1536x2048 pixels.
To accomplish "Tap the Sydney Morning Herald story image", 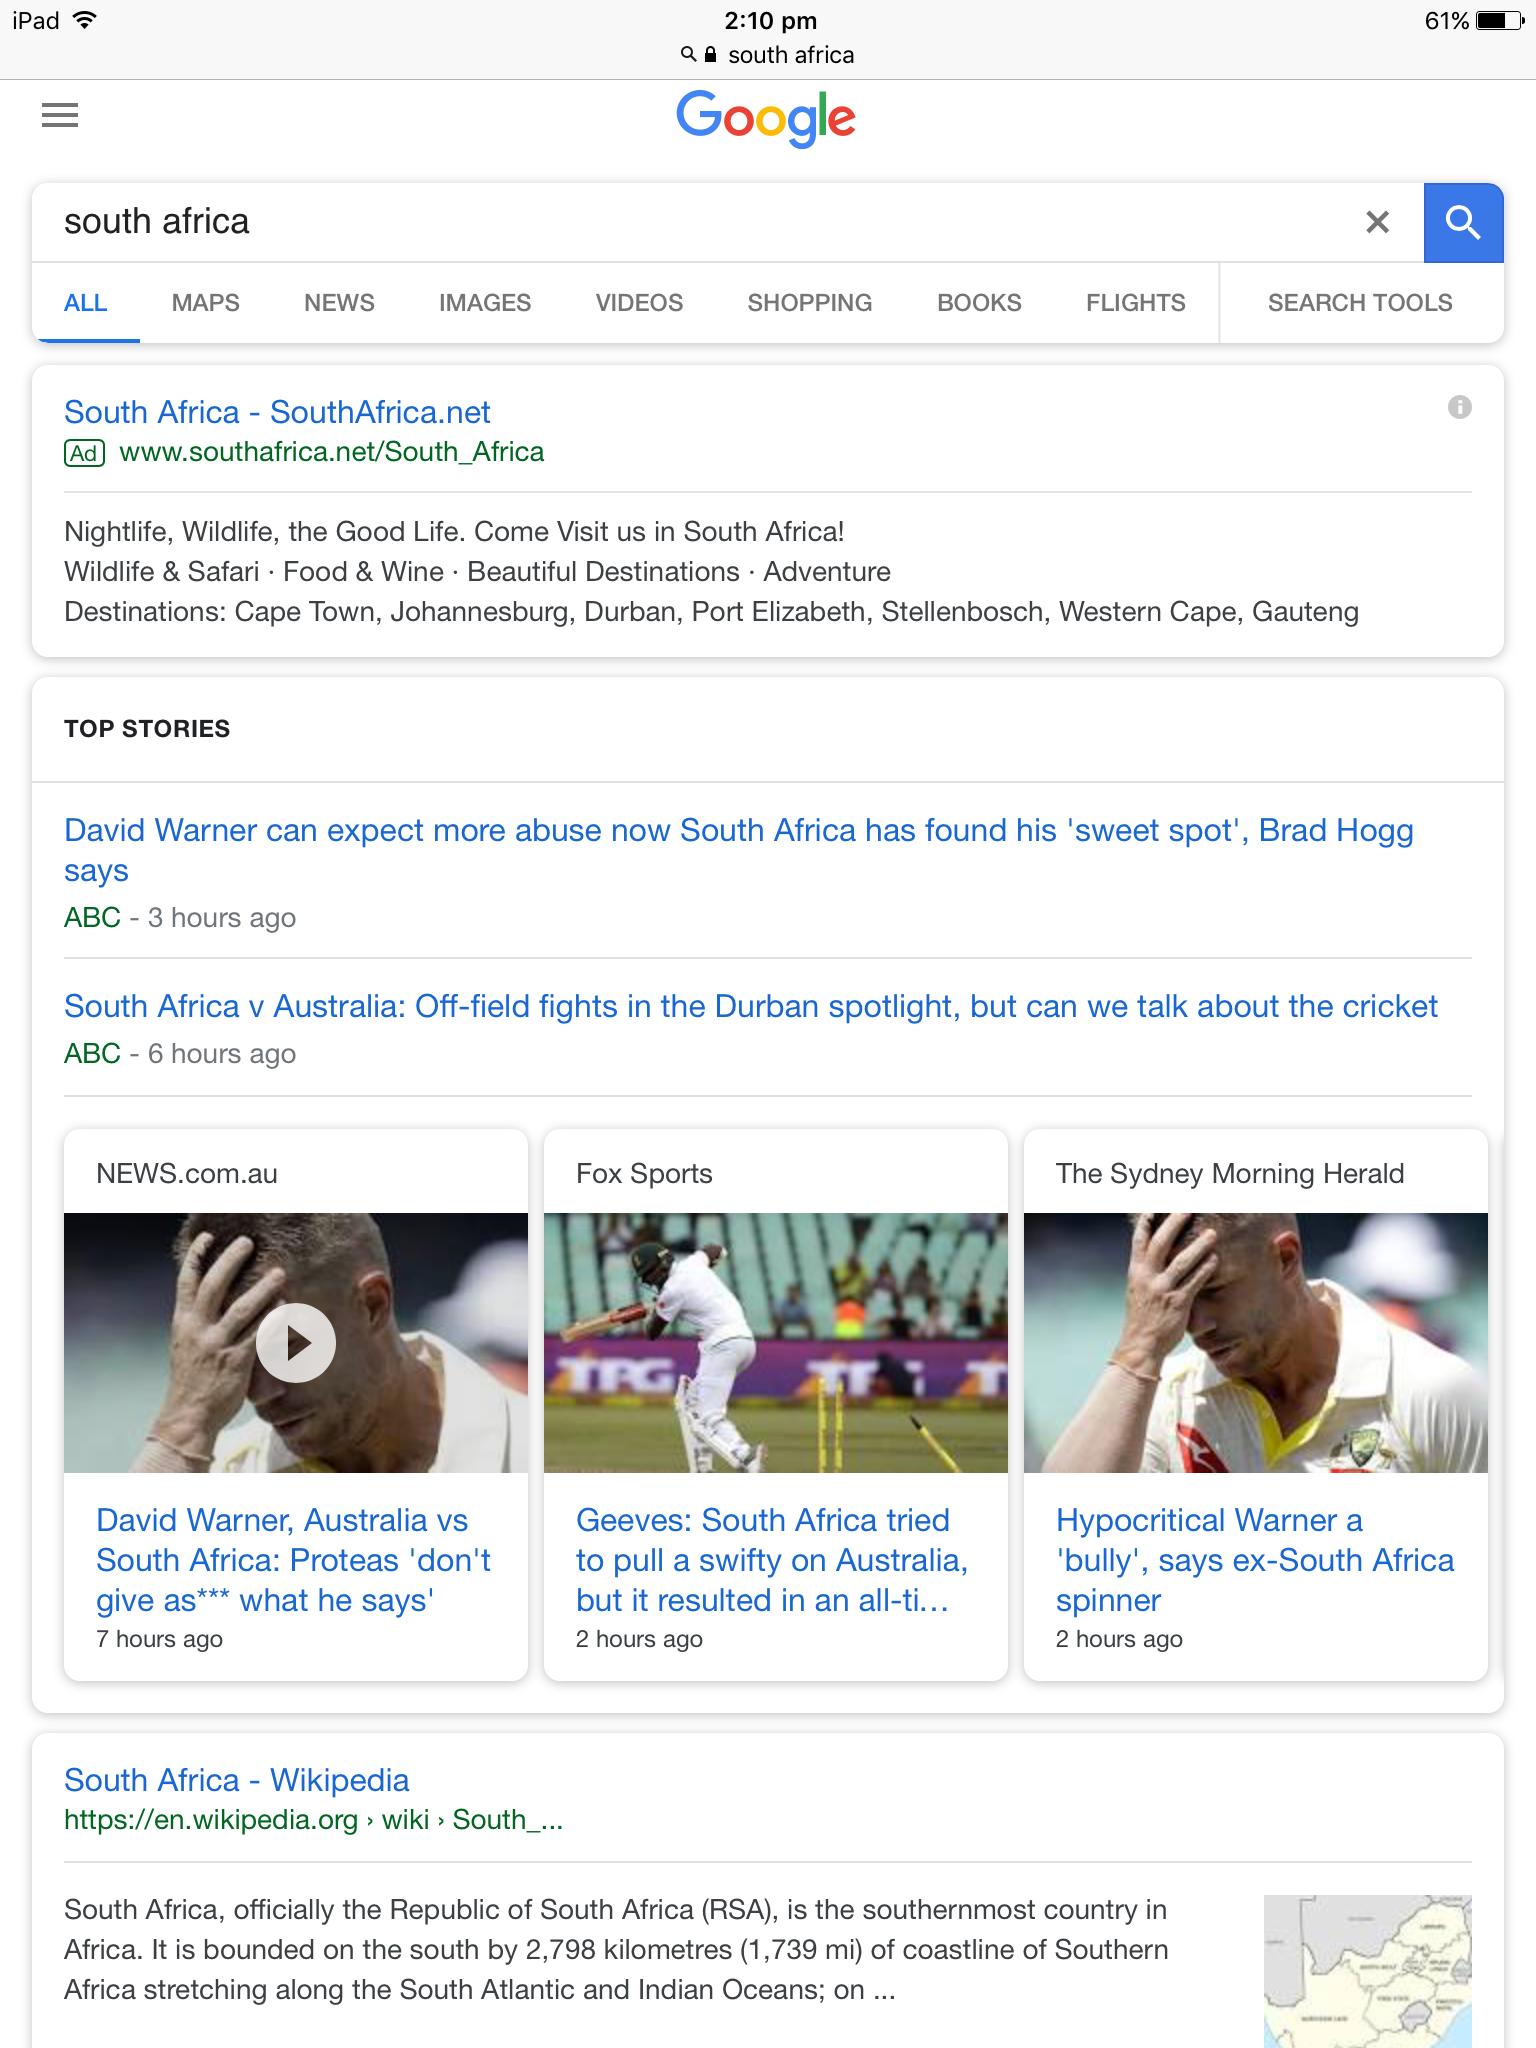I will [1256, 1342].
